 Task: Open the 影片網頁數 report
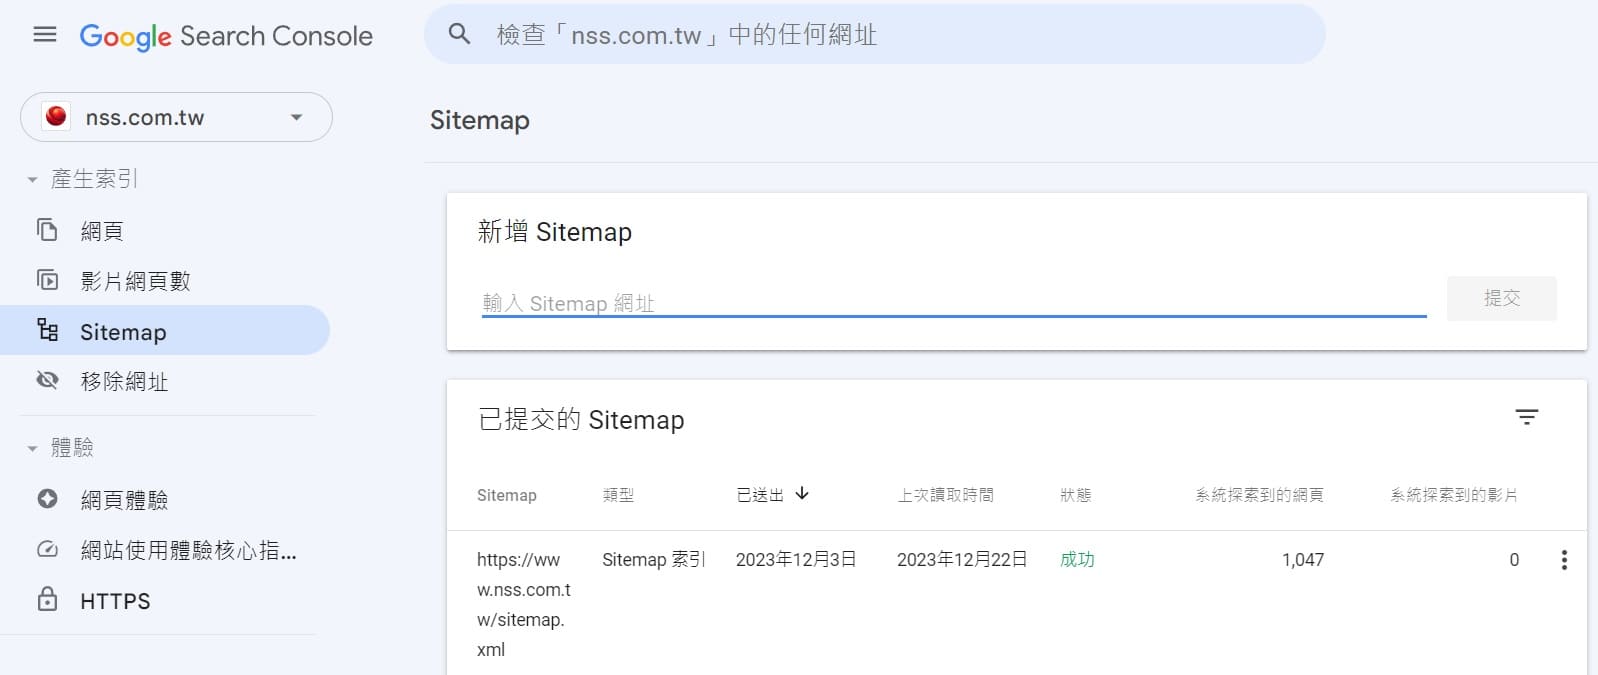135,281
